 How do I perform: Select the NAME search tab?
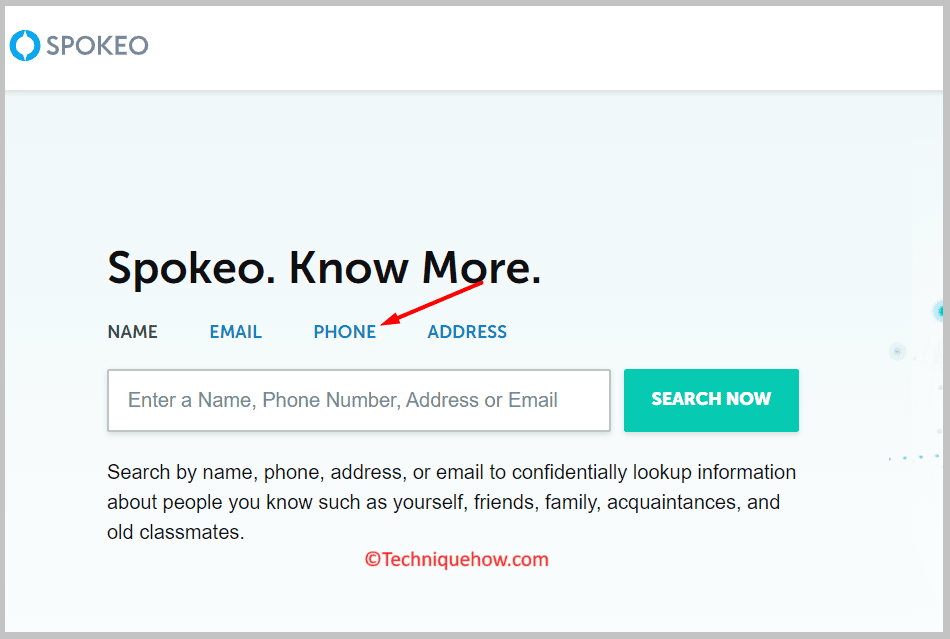pyautogui.click(x=133, y=332)
